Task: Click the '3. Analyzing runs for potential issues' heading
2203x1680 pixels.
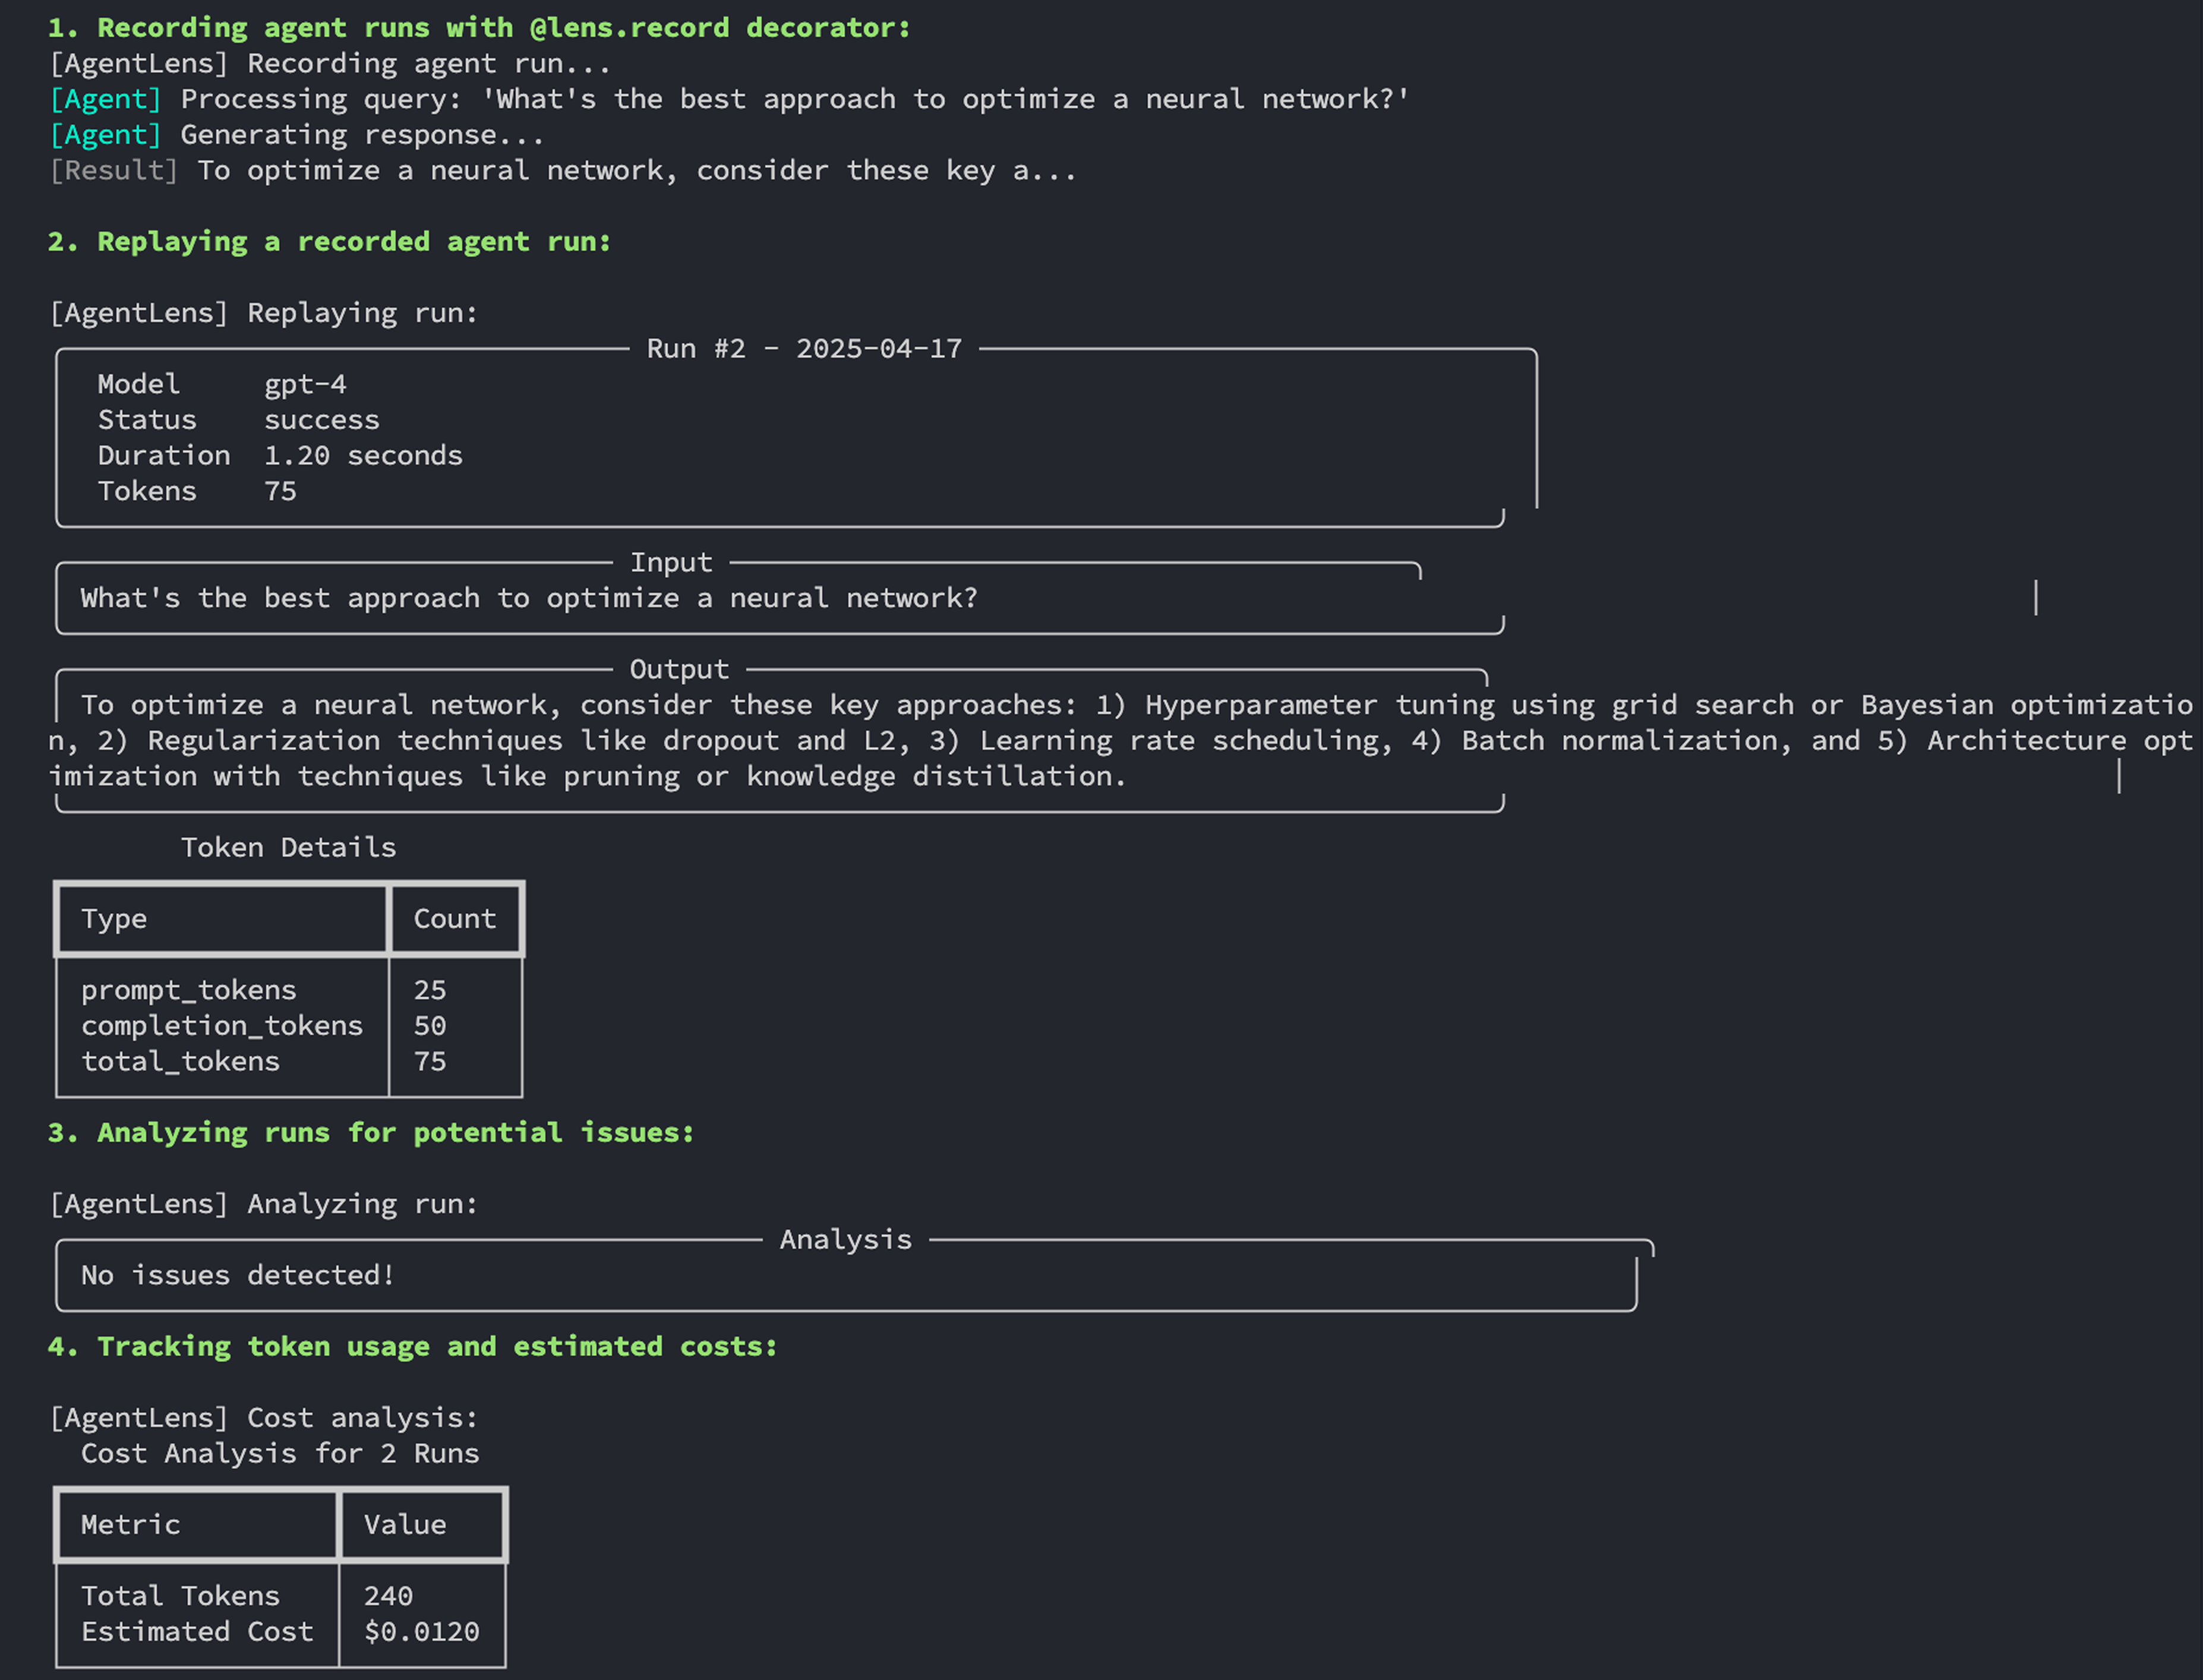Action: (371, 1133)
